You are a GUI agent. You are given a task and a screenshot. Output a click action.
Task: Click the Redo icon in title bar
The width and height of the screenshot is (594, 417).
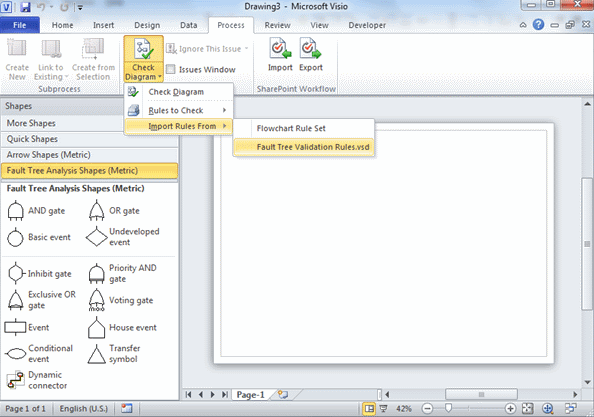pyautogui.click(x=64, y=6)
